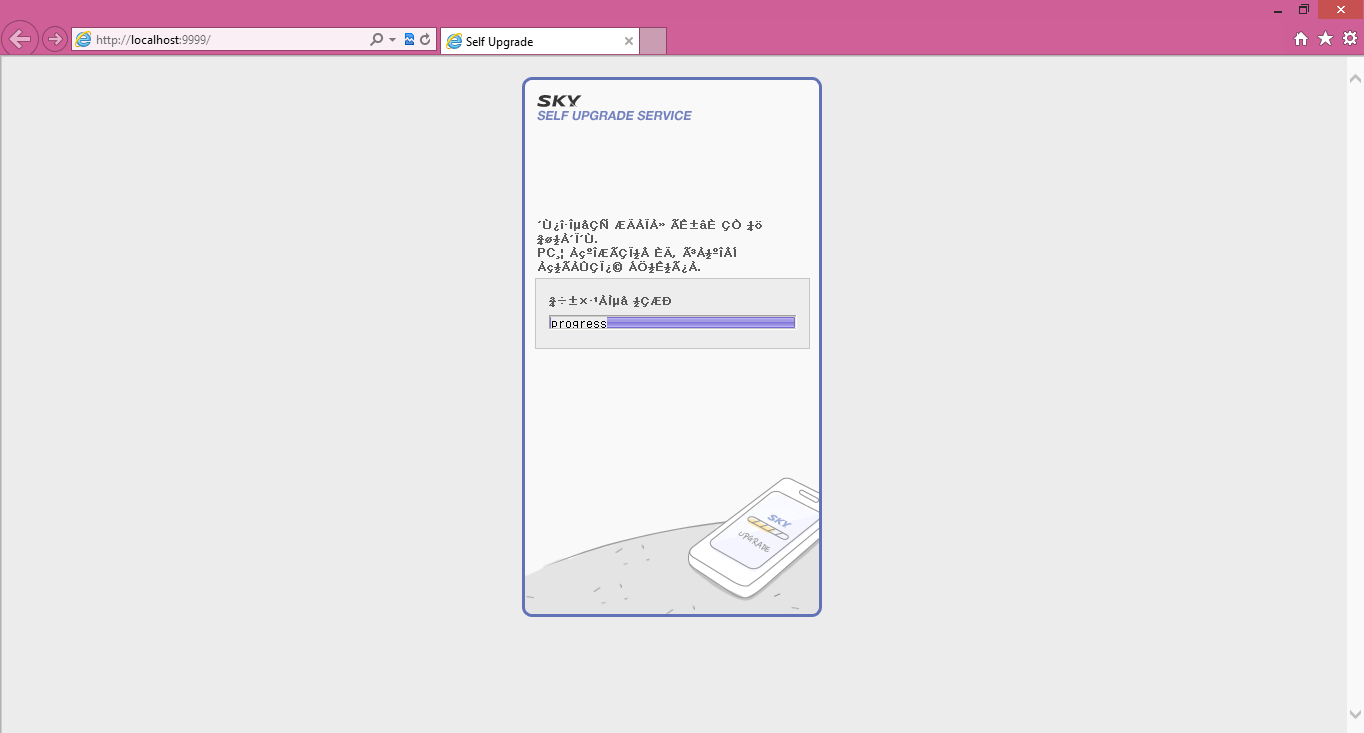1364x733 pixels.
Task: Open Favorites with the star icon
Action: click(x=1325, y=39)
